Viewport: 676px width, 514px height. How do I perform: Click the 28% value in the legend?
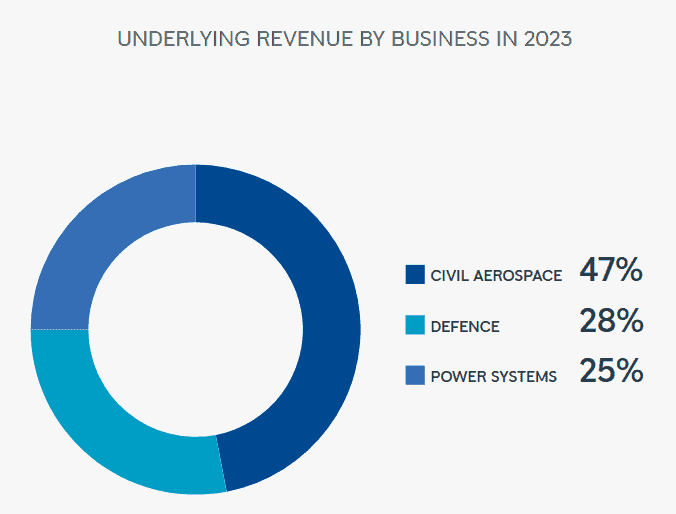pos(610,321)
